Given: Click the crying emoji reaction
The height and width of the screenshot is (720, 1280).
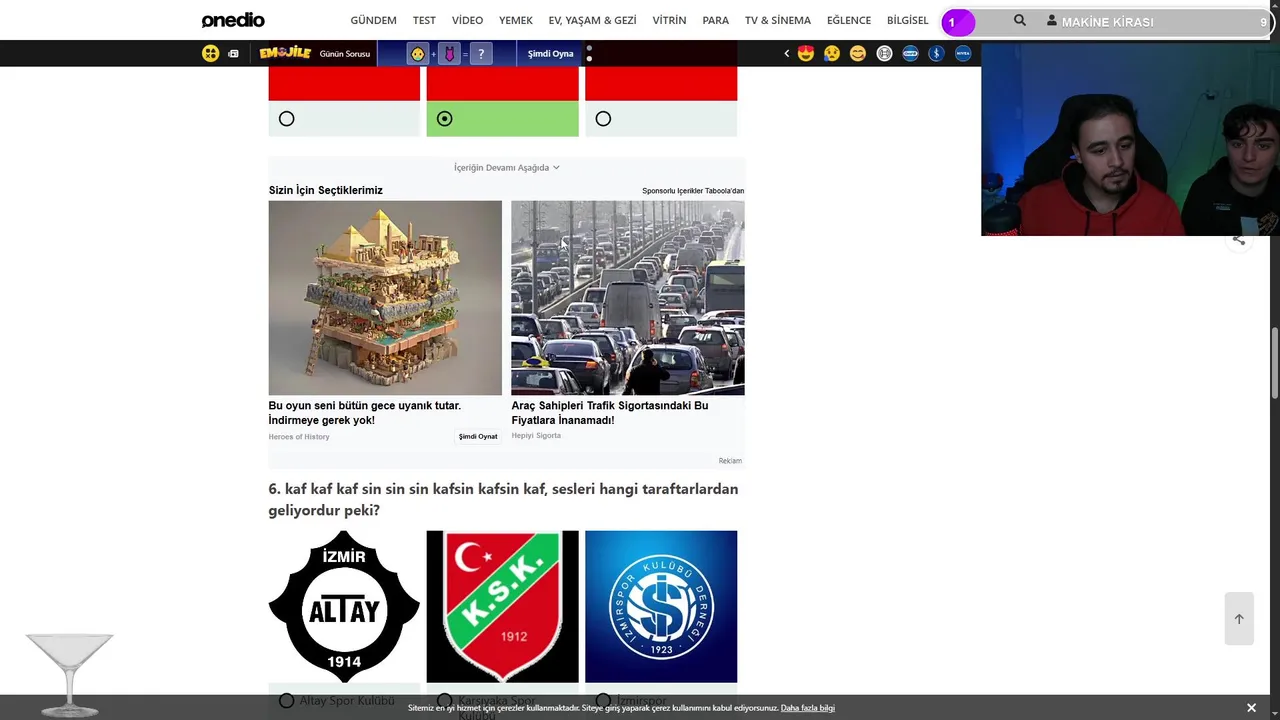Looking at the screenshot, I should 832,53.
